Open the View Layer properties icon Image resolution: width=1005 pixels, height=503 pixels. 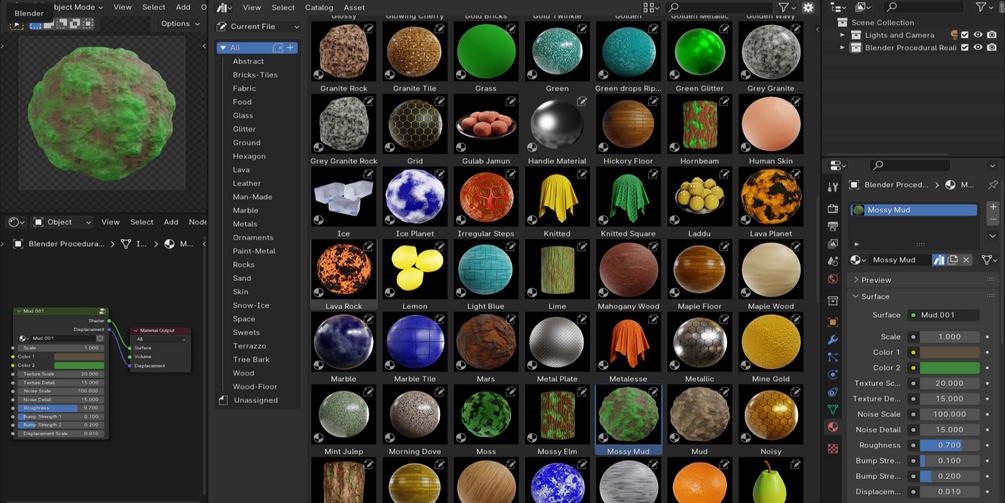point(833,243)
